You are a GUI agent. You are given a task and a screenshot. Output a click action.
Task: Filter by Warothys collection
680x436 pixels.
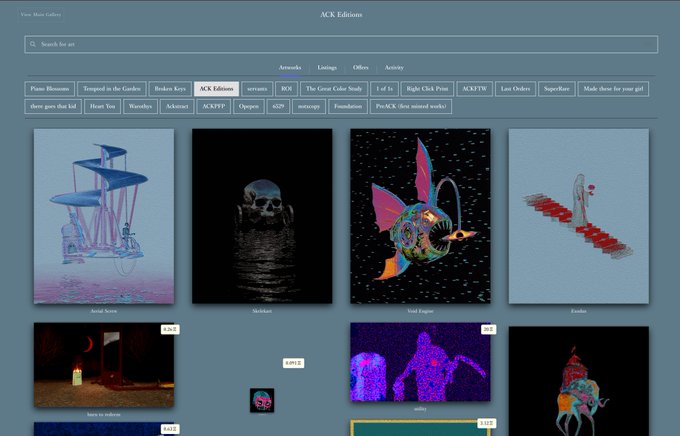[x=140, y=106]
